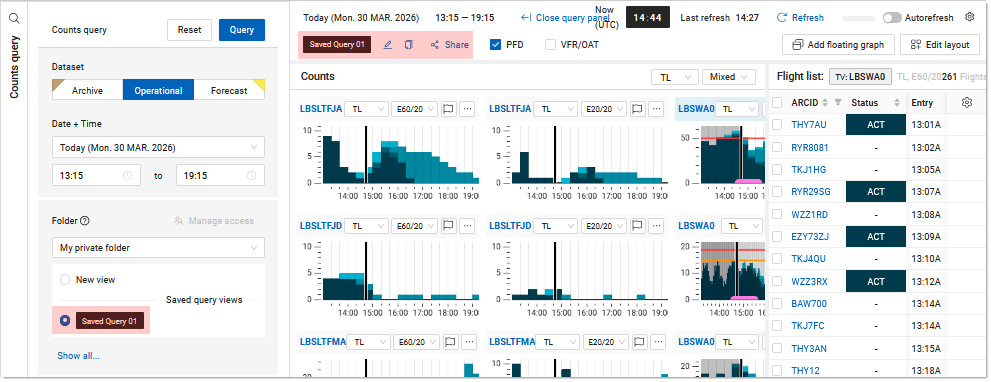The image size is (991, 382).
Task: Open ellipsis menu on LBSLTFJD E20/20 chart
Action: (657, 225)
